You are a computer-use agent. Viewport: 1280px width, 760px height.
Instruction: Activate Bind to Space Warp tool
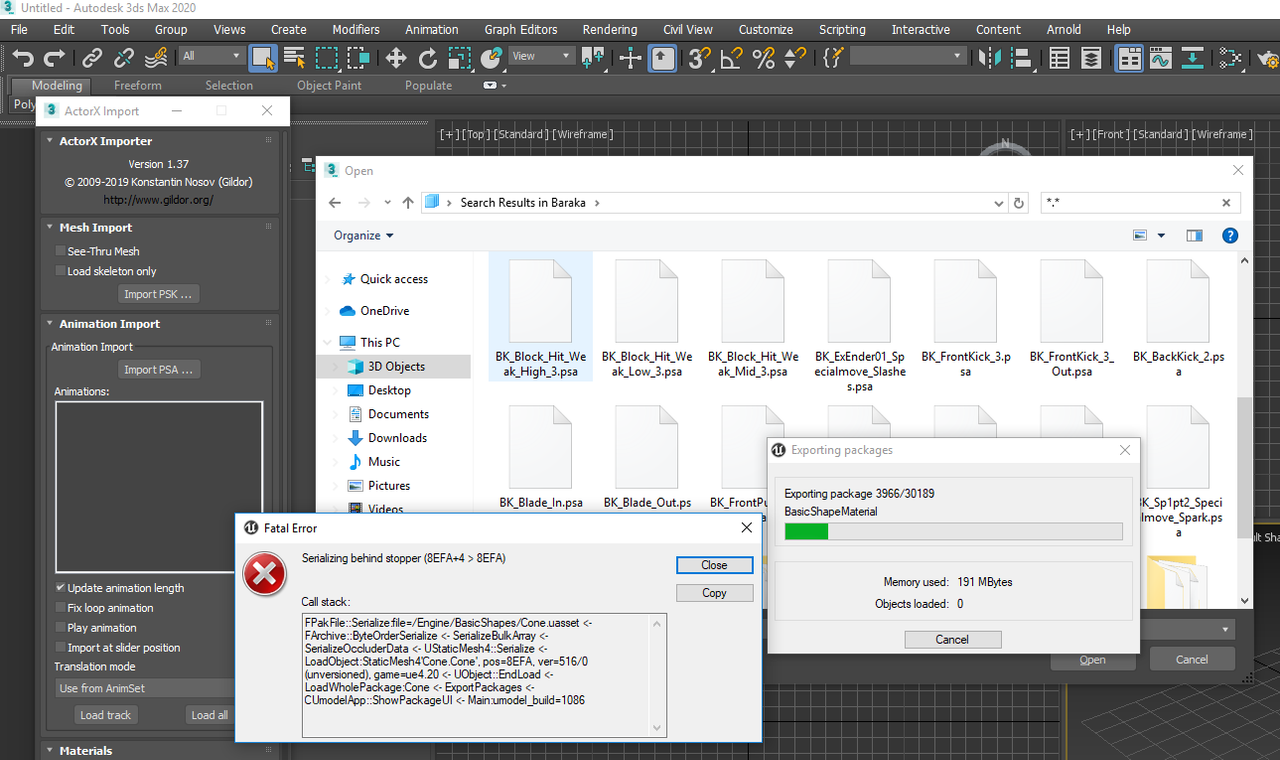tap(156, 58)
